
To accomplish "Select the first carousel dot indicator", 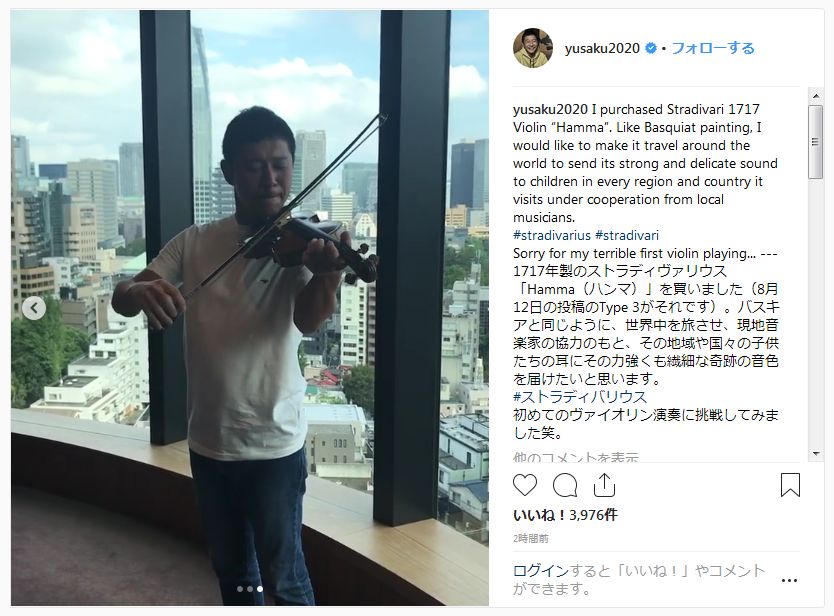I will 240,589.
